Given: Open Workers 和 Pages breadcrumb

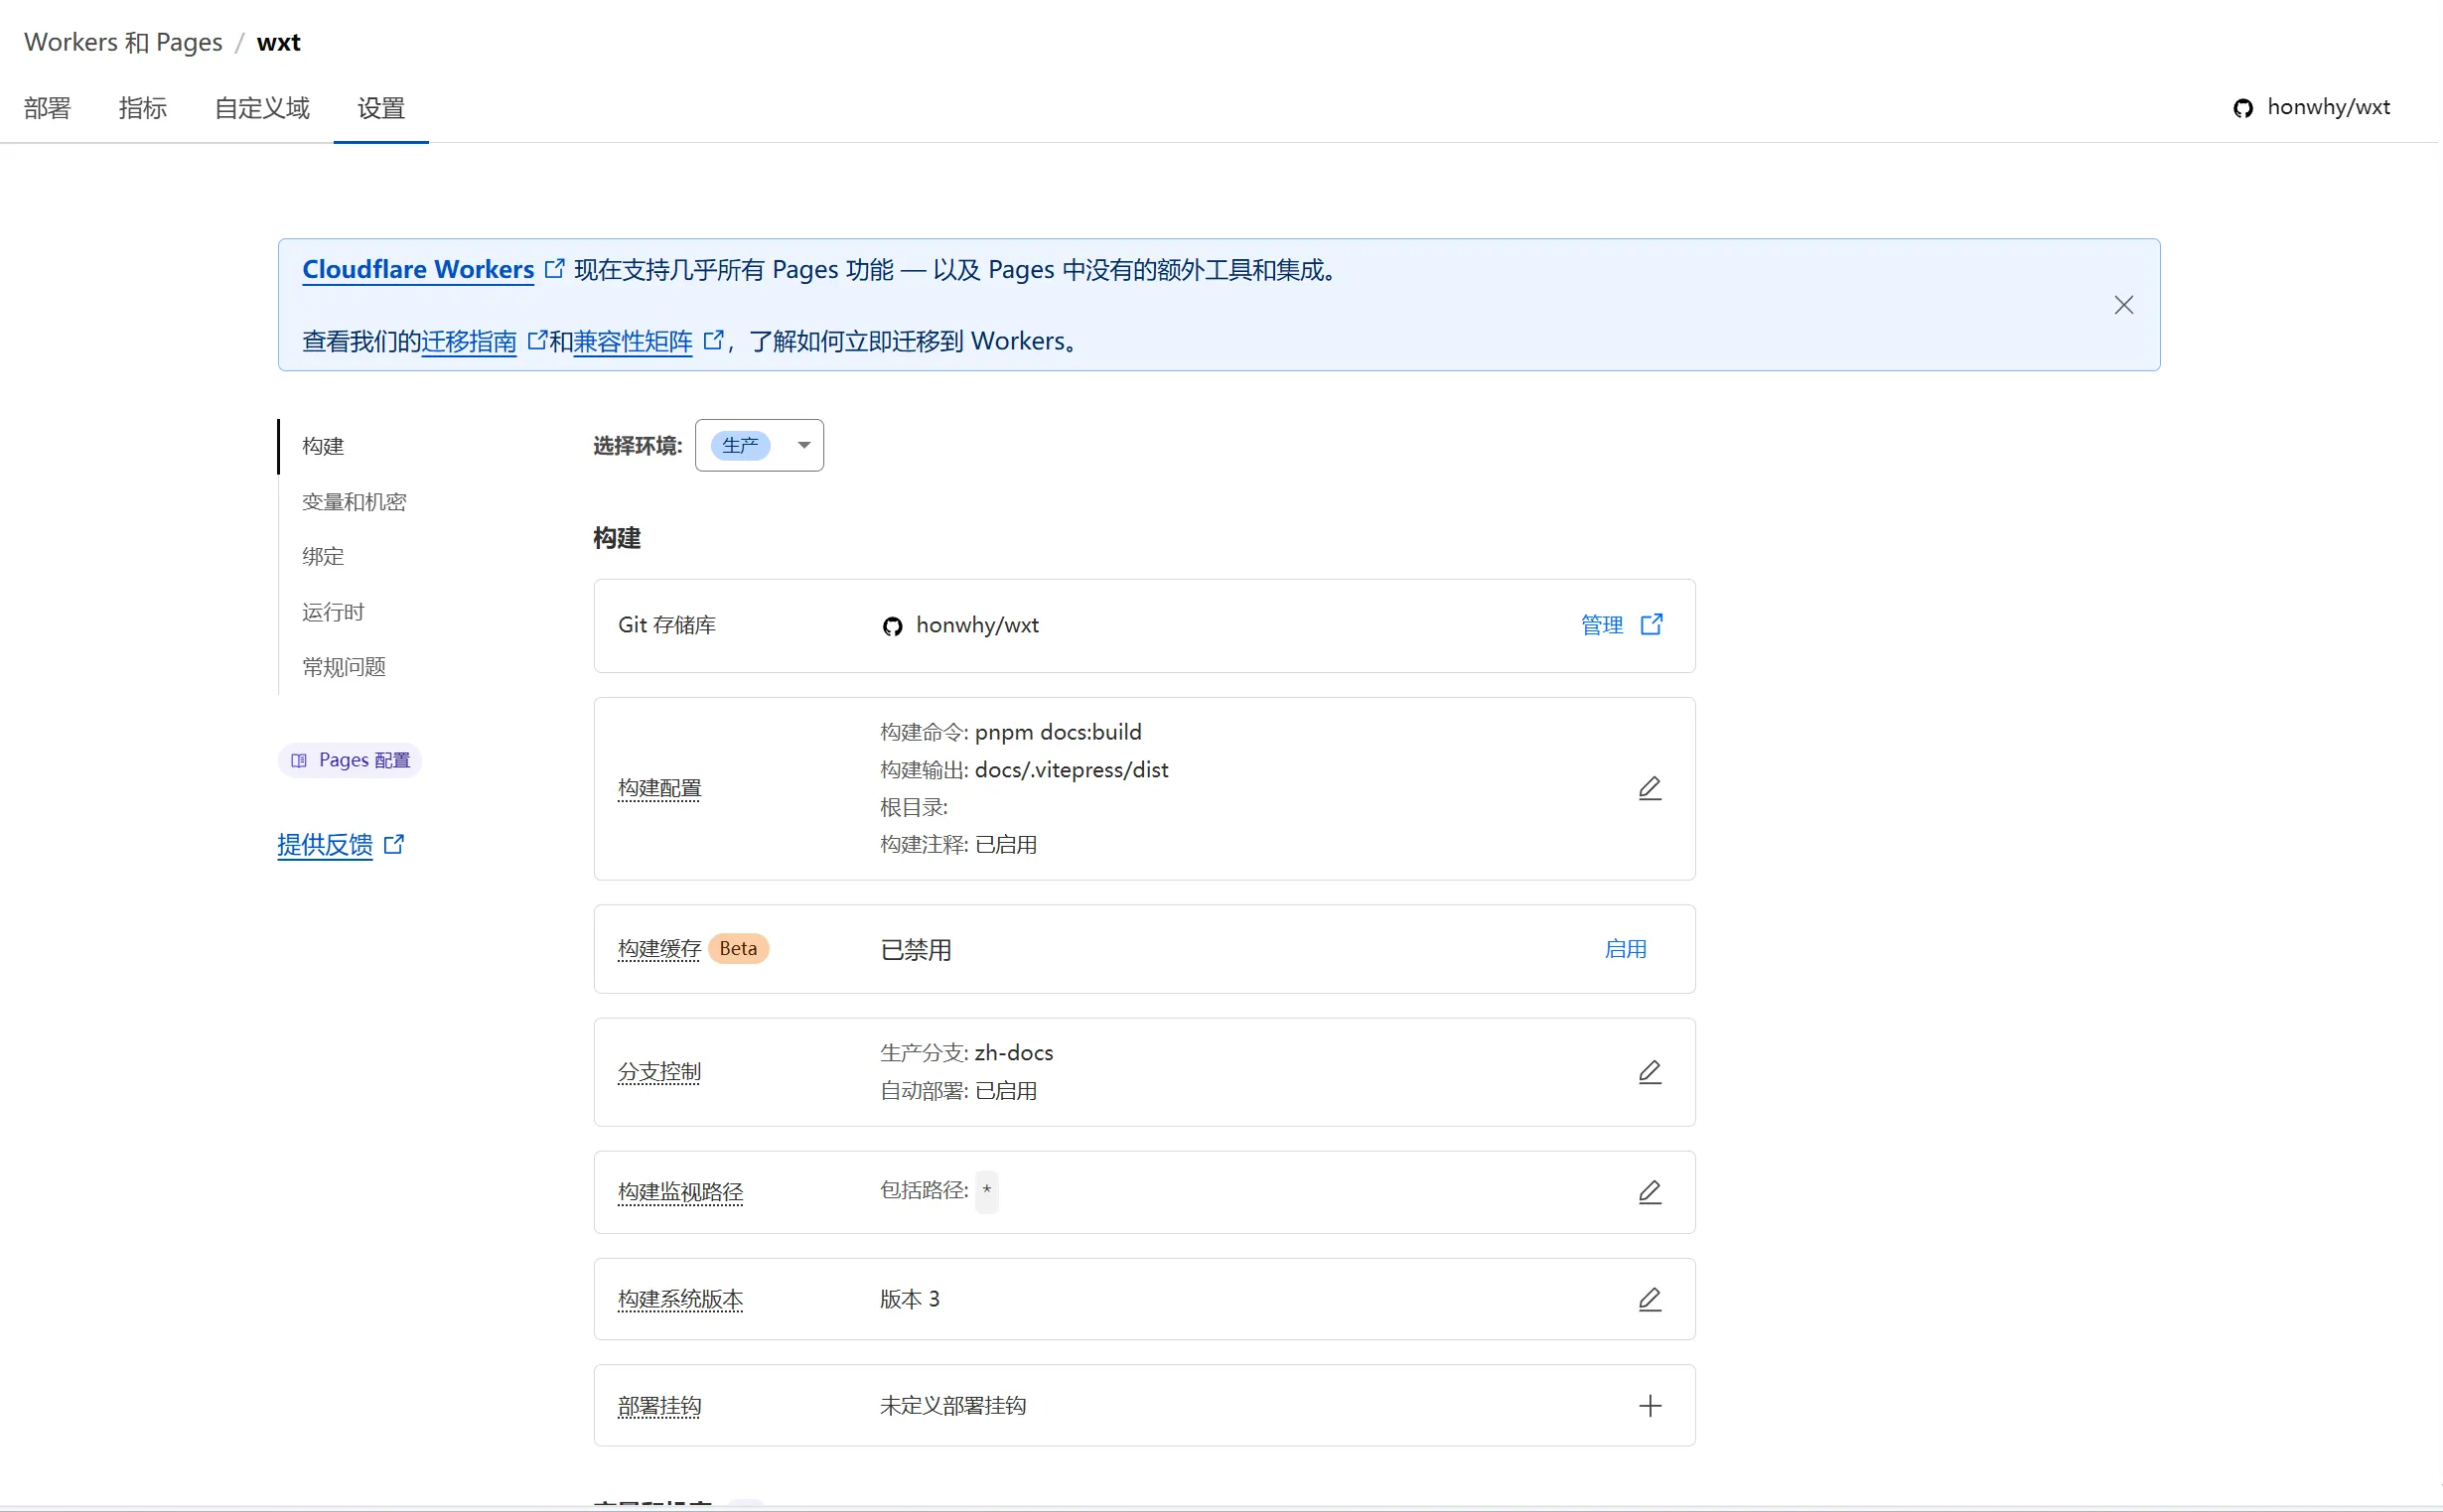Looking at the screenshot, I should point(123,42).
